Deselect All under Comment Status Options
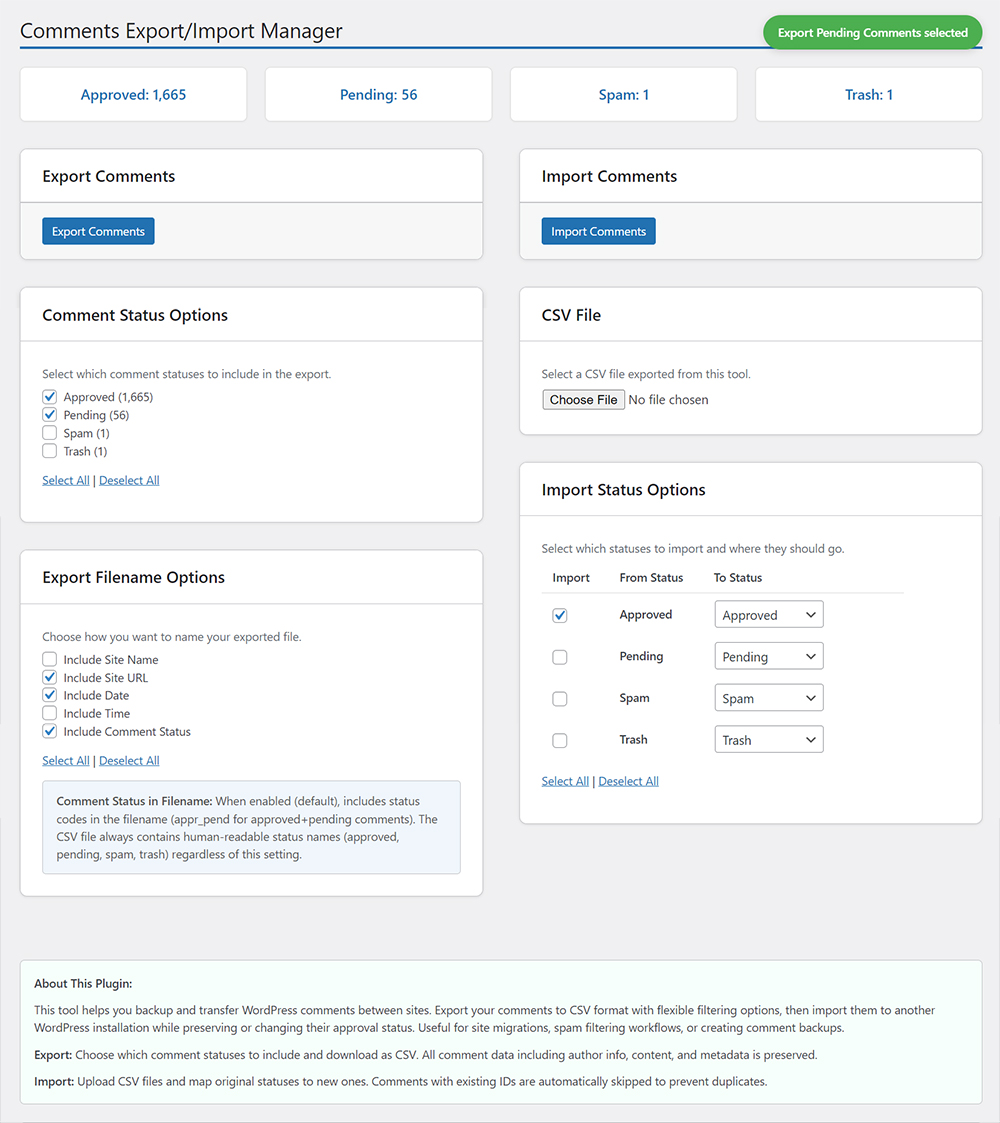This screenshot has height=1123, width=1000. click(x=129, y=480)
